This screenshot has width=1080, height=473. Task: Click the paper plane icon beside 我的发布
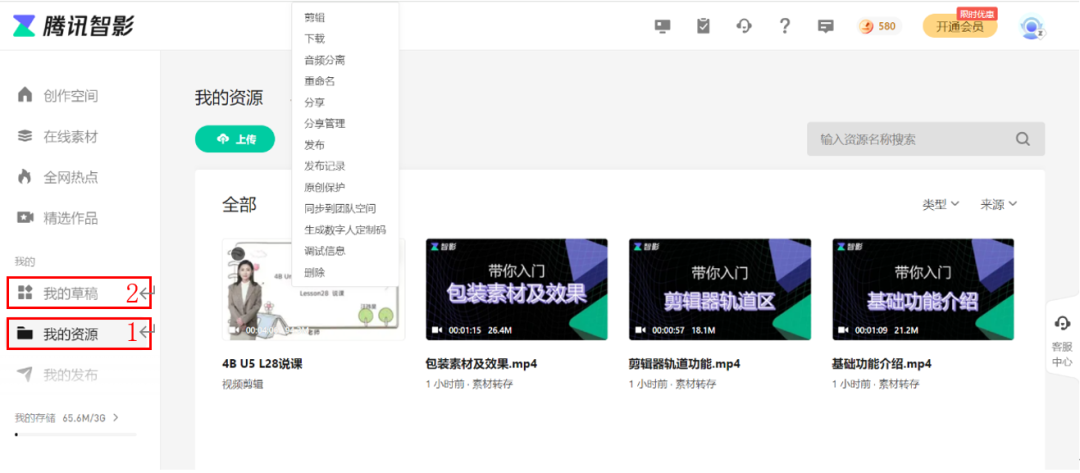click(25, 375)
